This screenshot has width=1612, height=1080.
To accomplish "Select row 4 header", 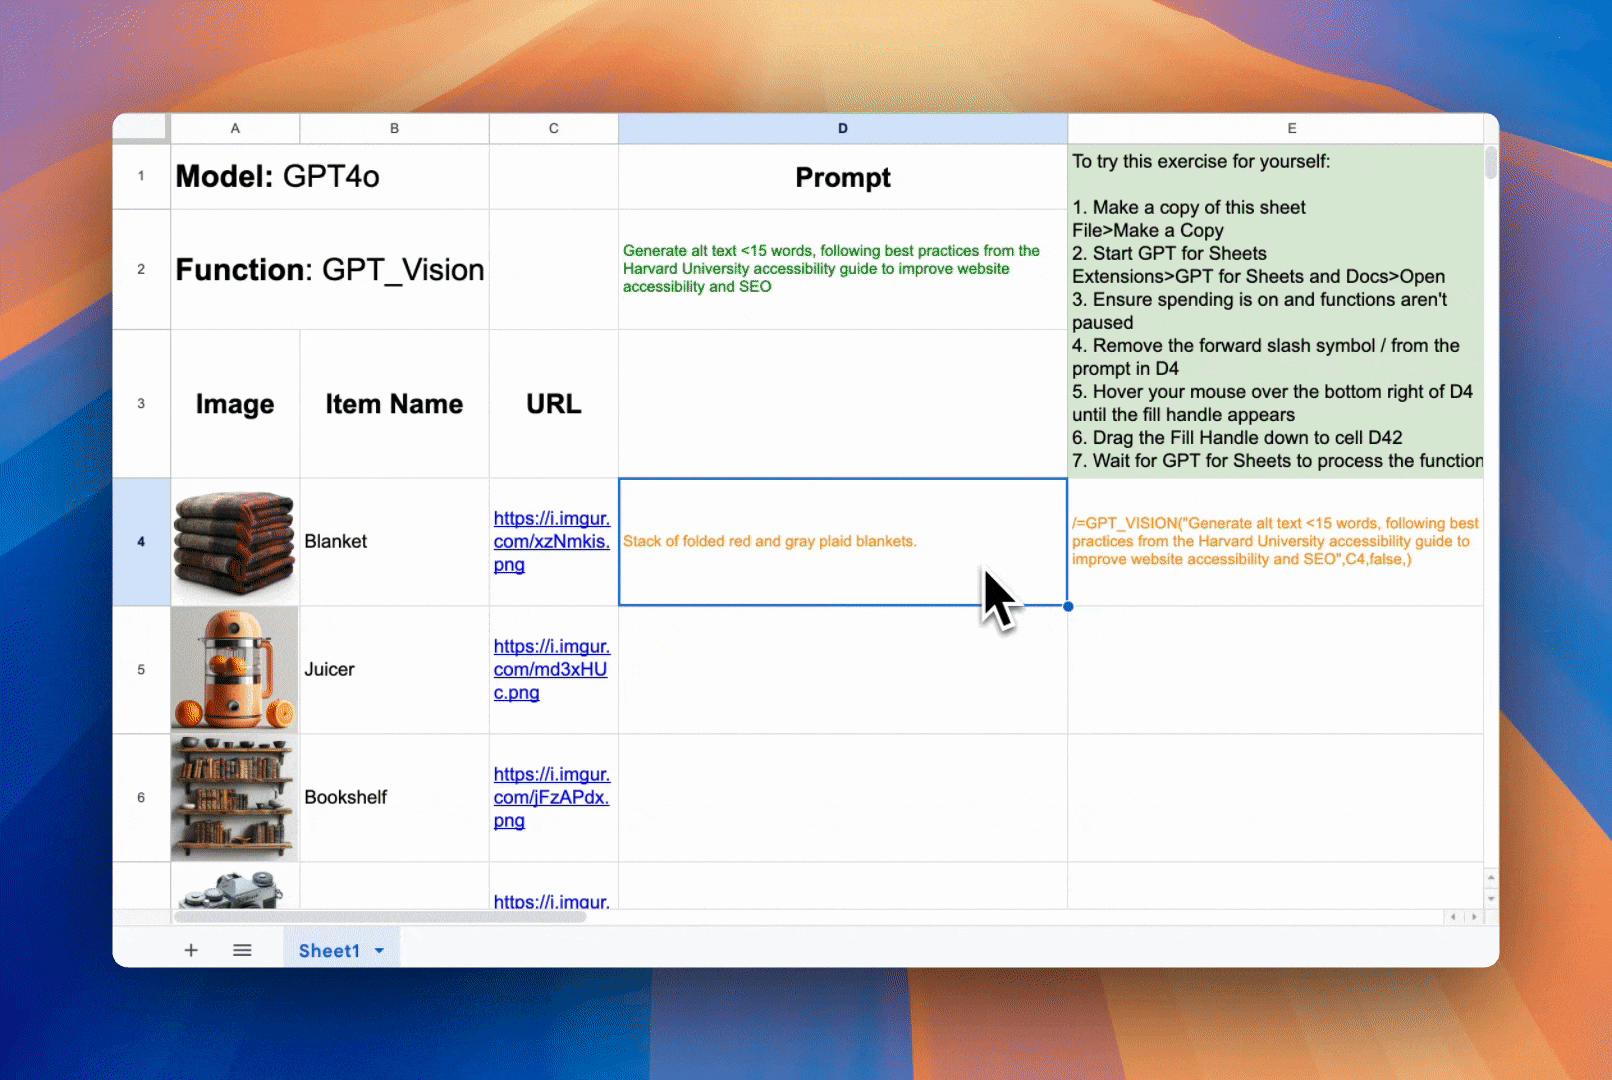I will tap(141, 542).
